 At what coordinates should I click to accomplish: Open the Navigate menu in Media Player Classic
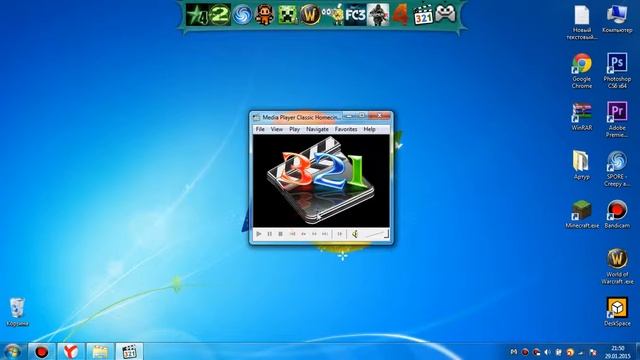pyautogui.click(x=317, y=129)
